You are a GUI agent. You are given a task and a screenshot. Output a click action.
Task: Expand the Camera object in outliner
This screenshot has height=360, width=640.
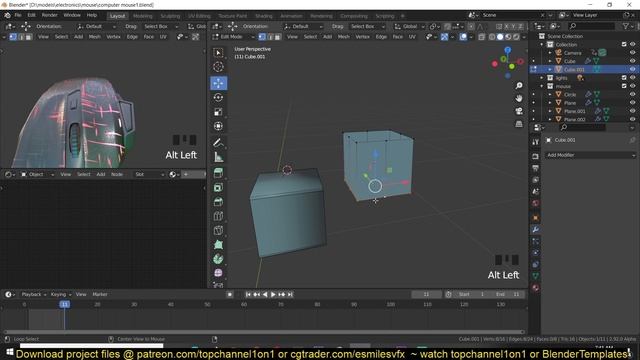[550, 53]
